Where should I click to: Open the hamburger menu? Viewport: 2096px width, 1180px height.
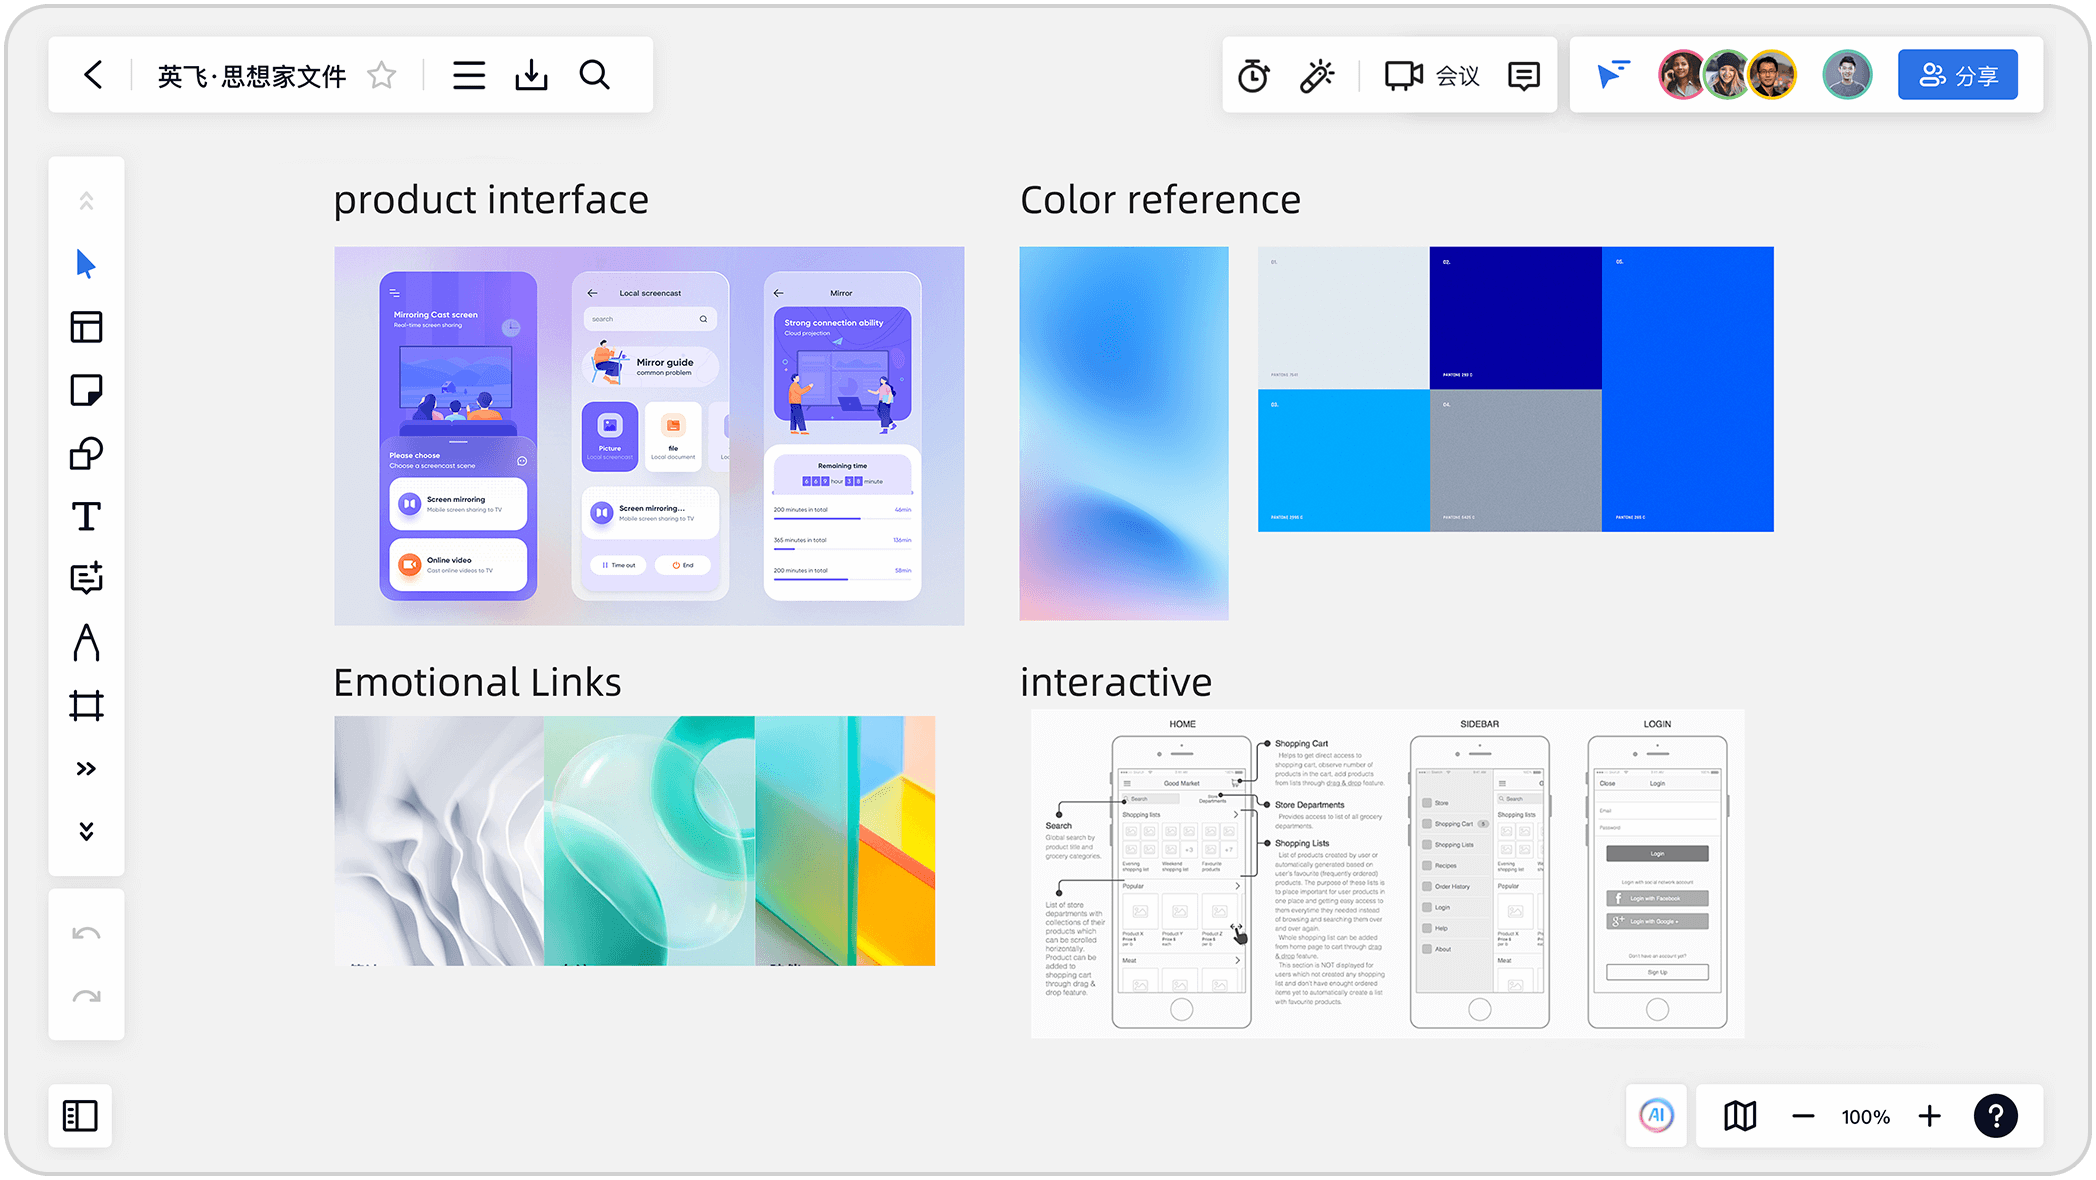click(468, 75)
